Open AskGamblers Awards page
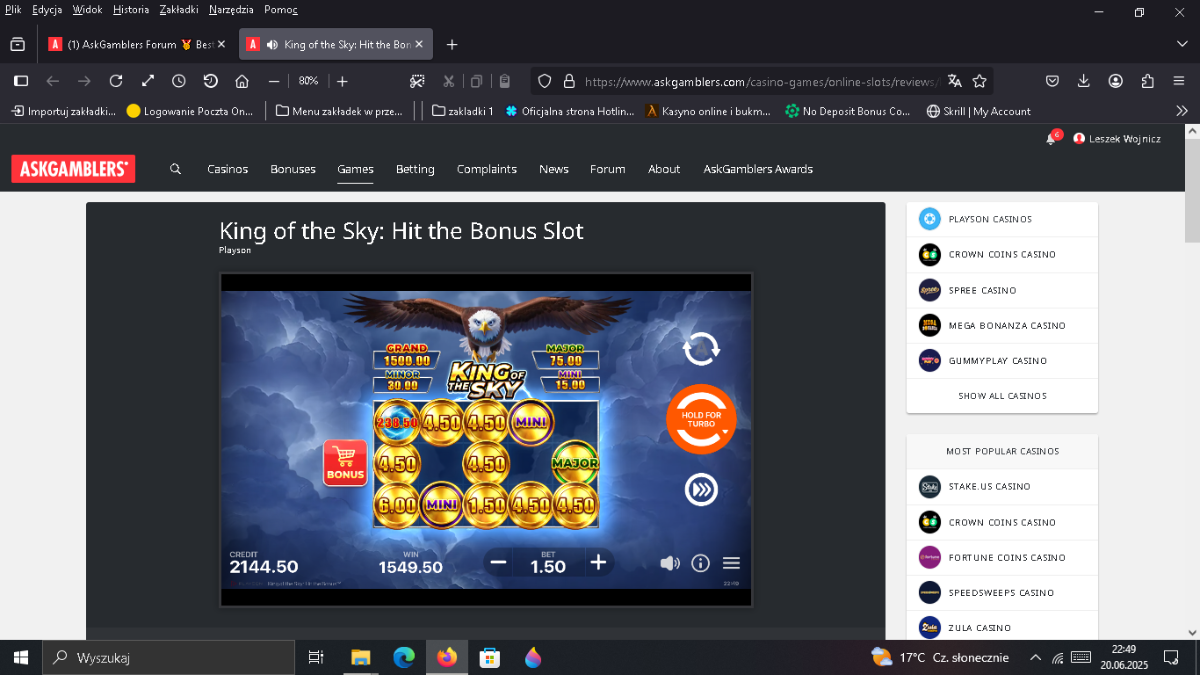This screenshot has height=675, width=1200. pyautogui.click(x=758, y=169)
